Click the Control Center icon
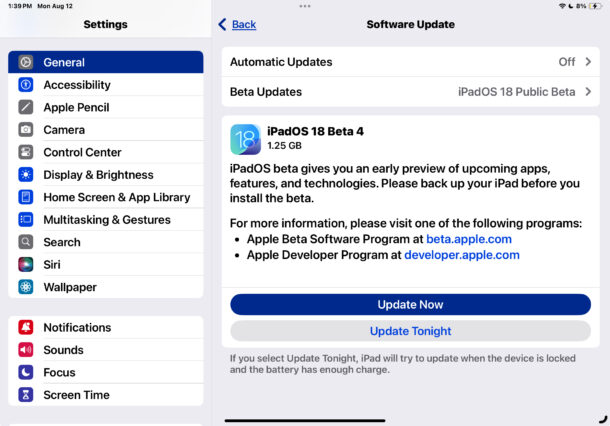The height and width of the screenshot is (426, 610). point(26,152)
